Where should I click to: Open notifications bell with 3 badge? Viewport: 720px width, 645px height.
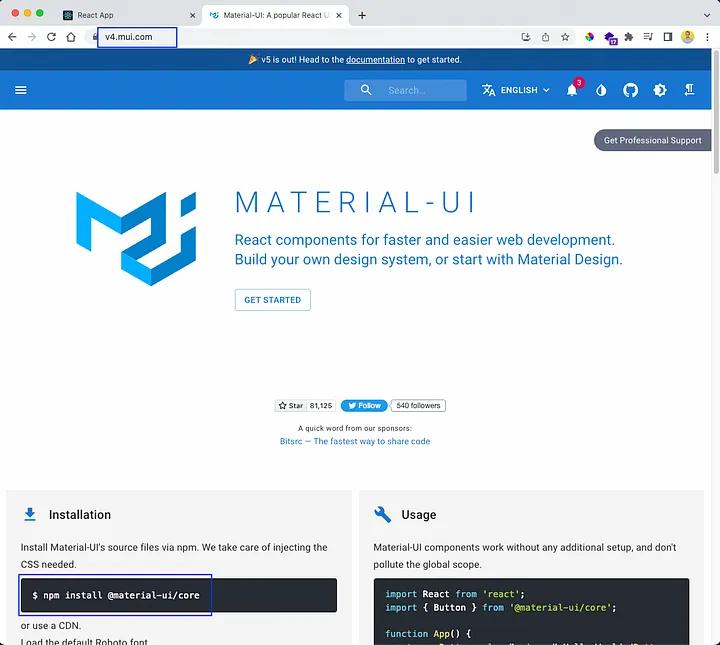(x=572, y=90)
